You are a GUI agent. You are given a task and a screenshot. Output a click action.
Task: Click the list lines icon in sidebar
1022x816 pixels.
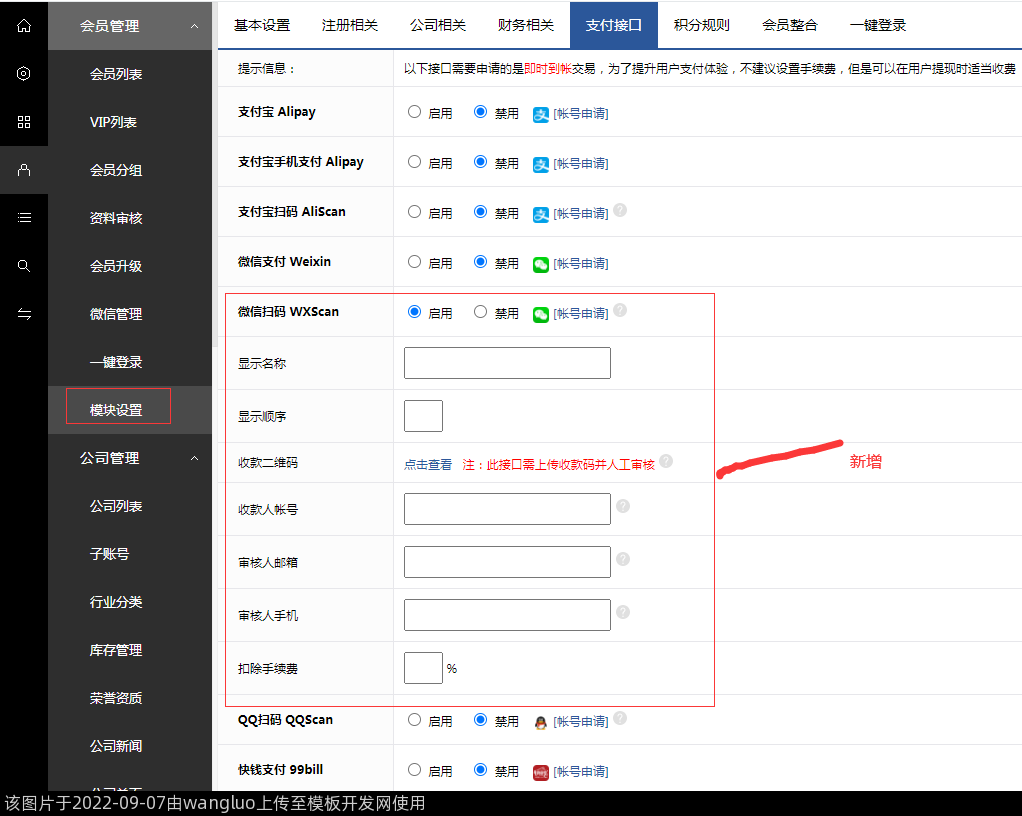tap(24, 218)
